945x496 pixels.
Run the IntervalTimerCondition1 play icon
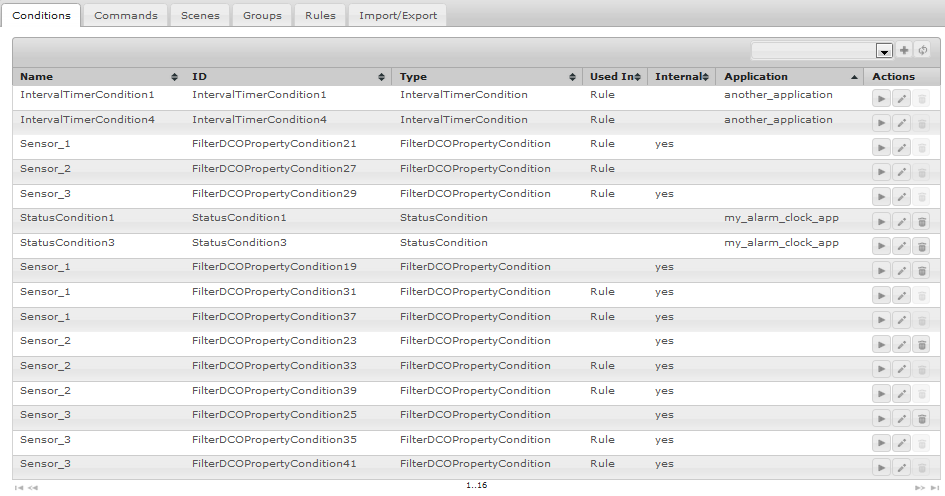click(881, 98)
